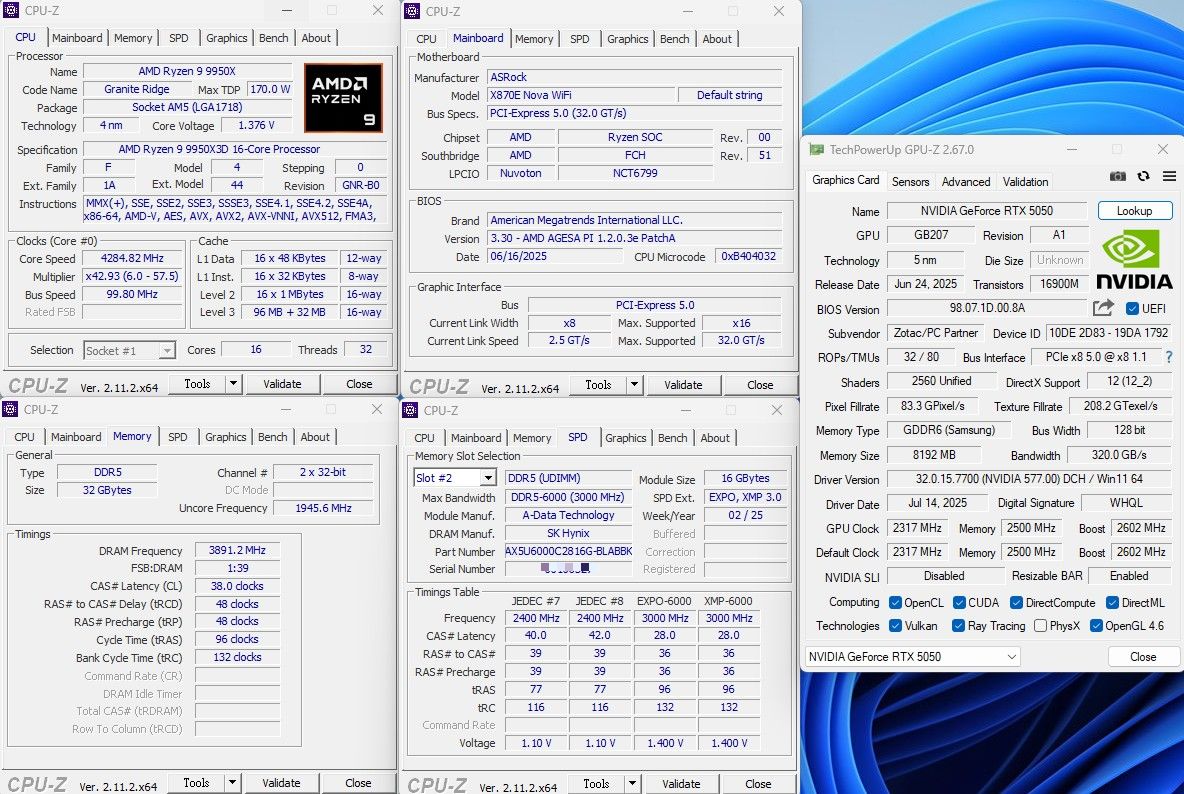
Task: Click the question mark beside Bus Interface
Action: [1169, 357]
